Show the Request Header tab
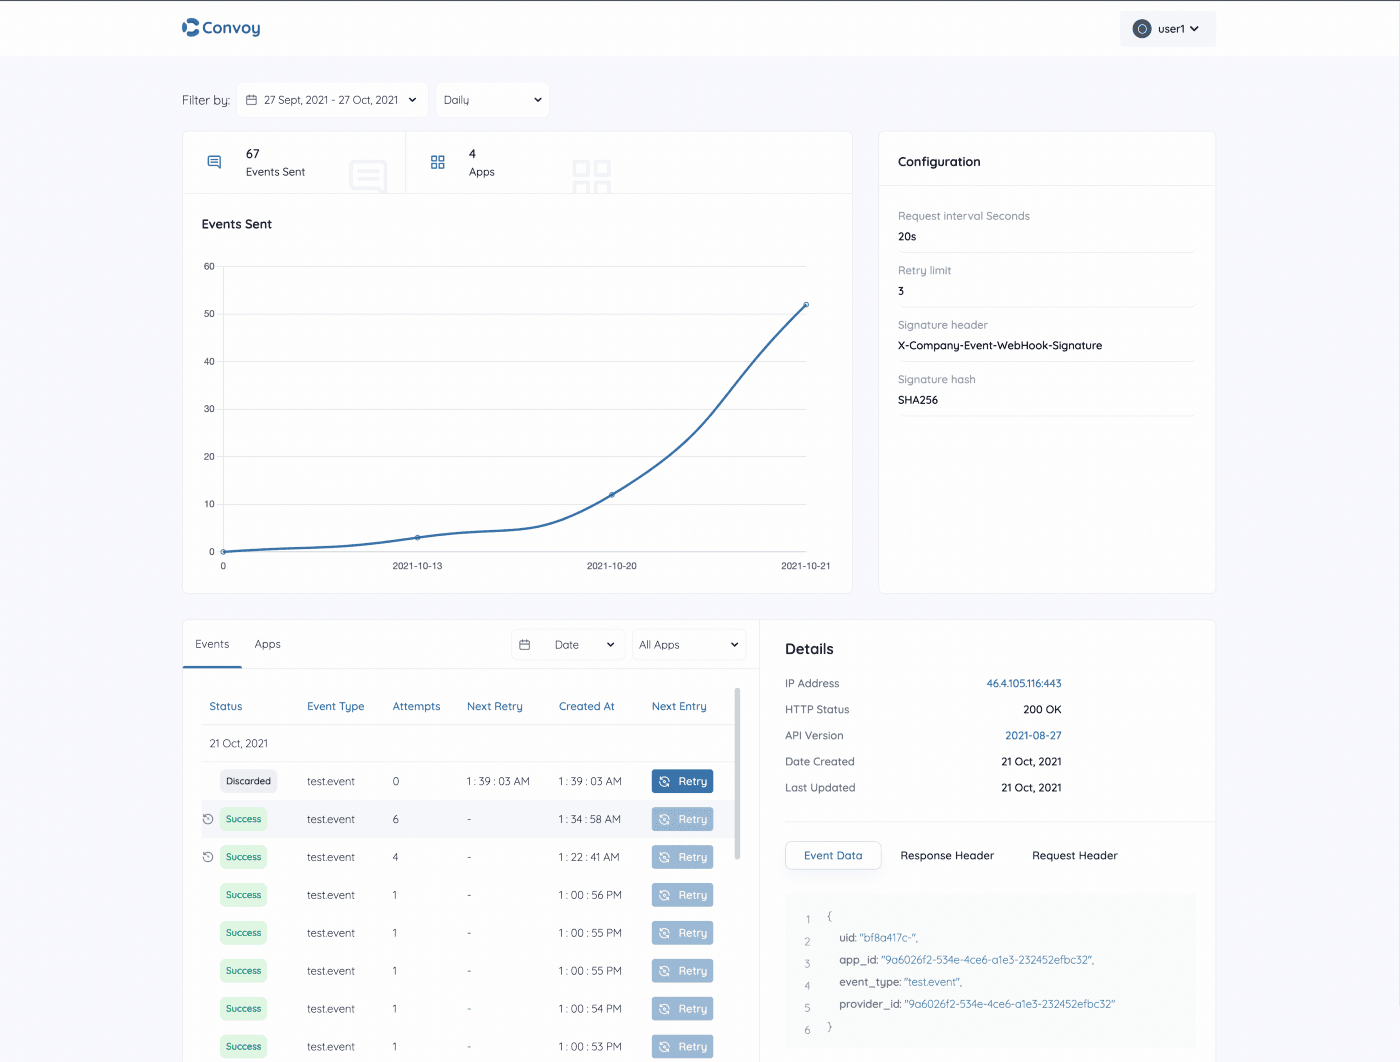This screenshot has height=1062, width=1400. 1074,855
